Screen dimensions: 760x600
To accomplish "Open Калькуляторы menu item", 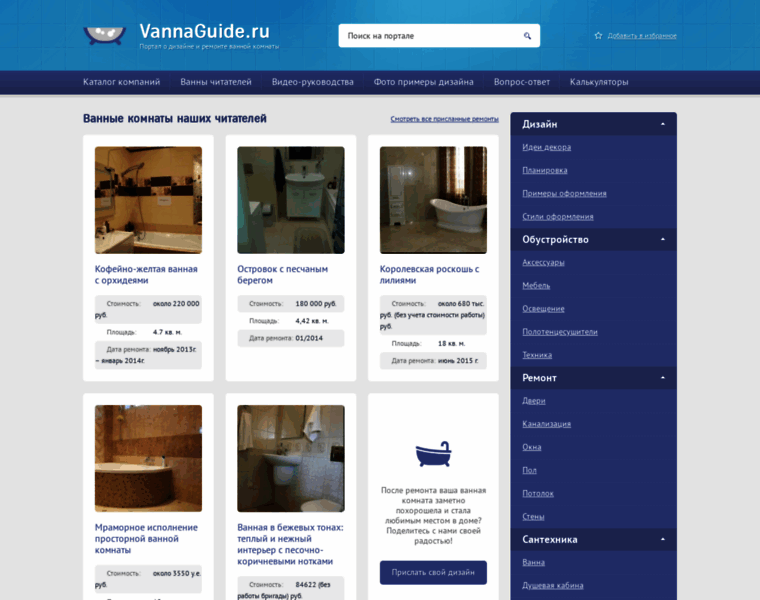I will click(x=599, y=82).
